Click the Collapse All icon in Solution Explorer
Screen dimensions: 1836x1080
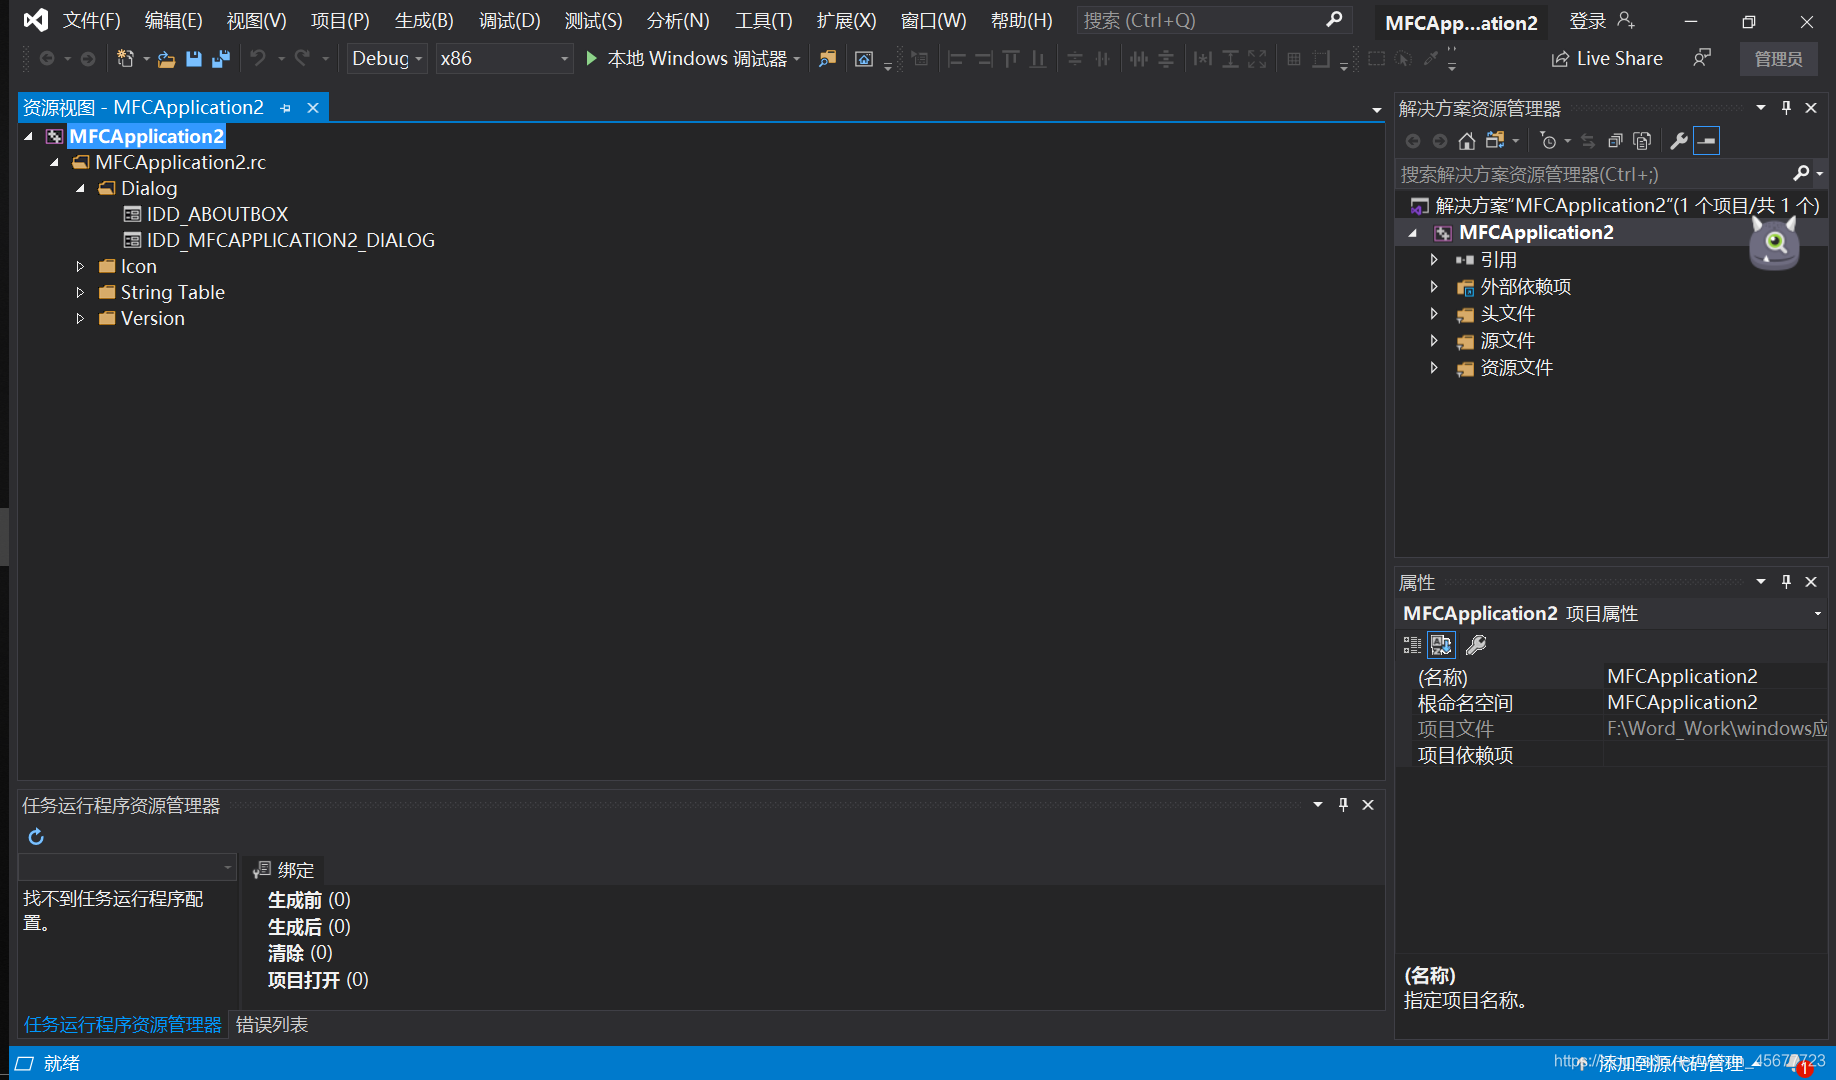[1615, 141]
